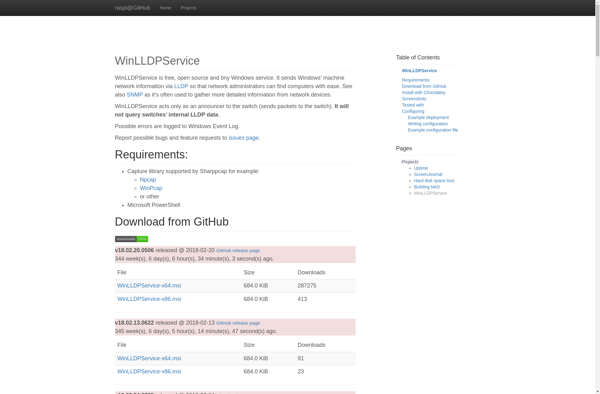Screen dimensions: 600x394
Task: Open Projects in the navbar
Action: (188, 8)
